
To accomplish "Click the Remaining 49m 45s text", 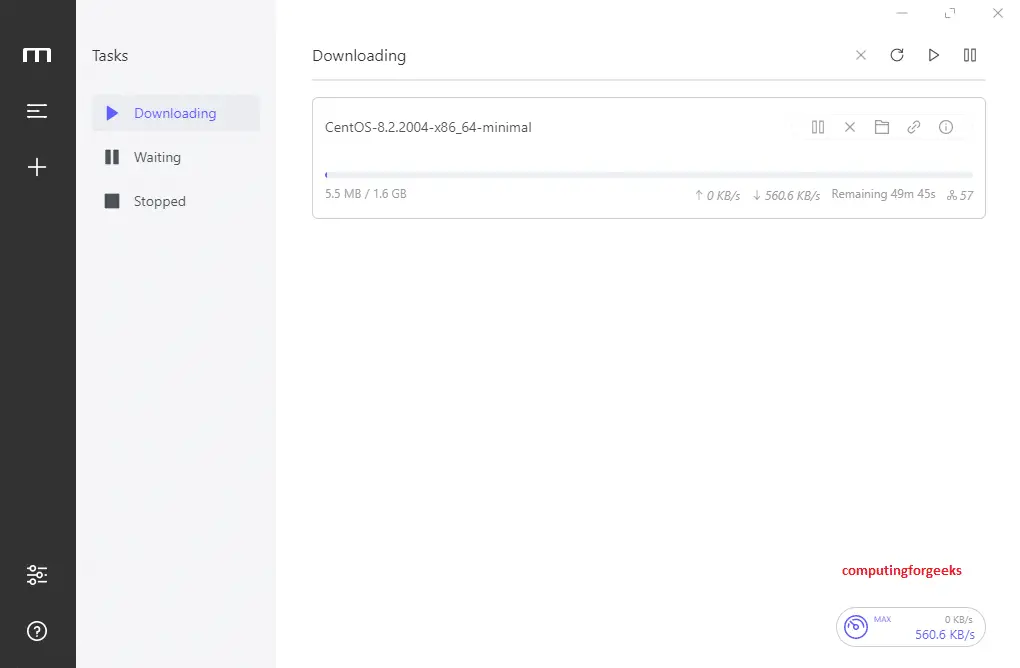I will [883, 194].
